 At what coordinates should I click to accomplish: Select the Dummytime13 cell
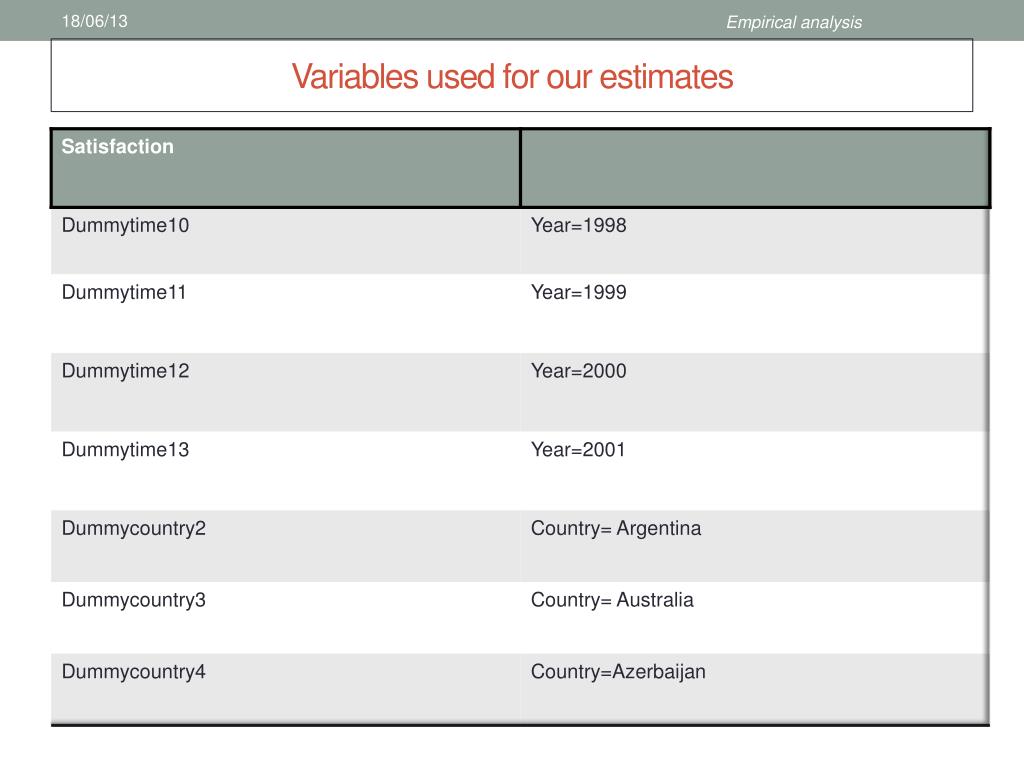click(285, 471)
